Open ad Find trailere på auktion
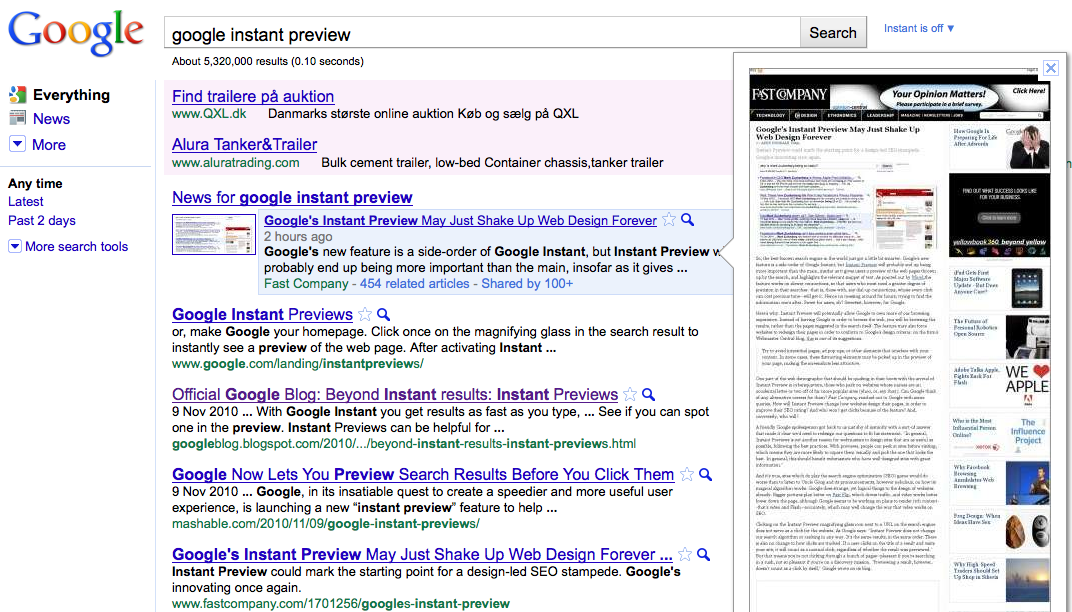Image resolution: width=1072 pixels, height=612 pixels. [253, 96]
